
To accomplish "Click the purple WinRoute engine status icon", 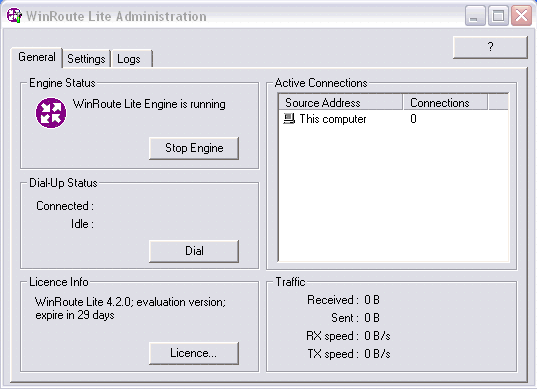I will (x=51, y=113).
